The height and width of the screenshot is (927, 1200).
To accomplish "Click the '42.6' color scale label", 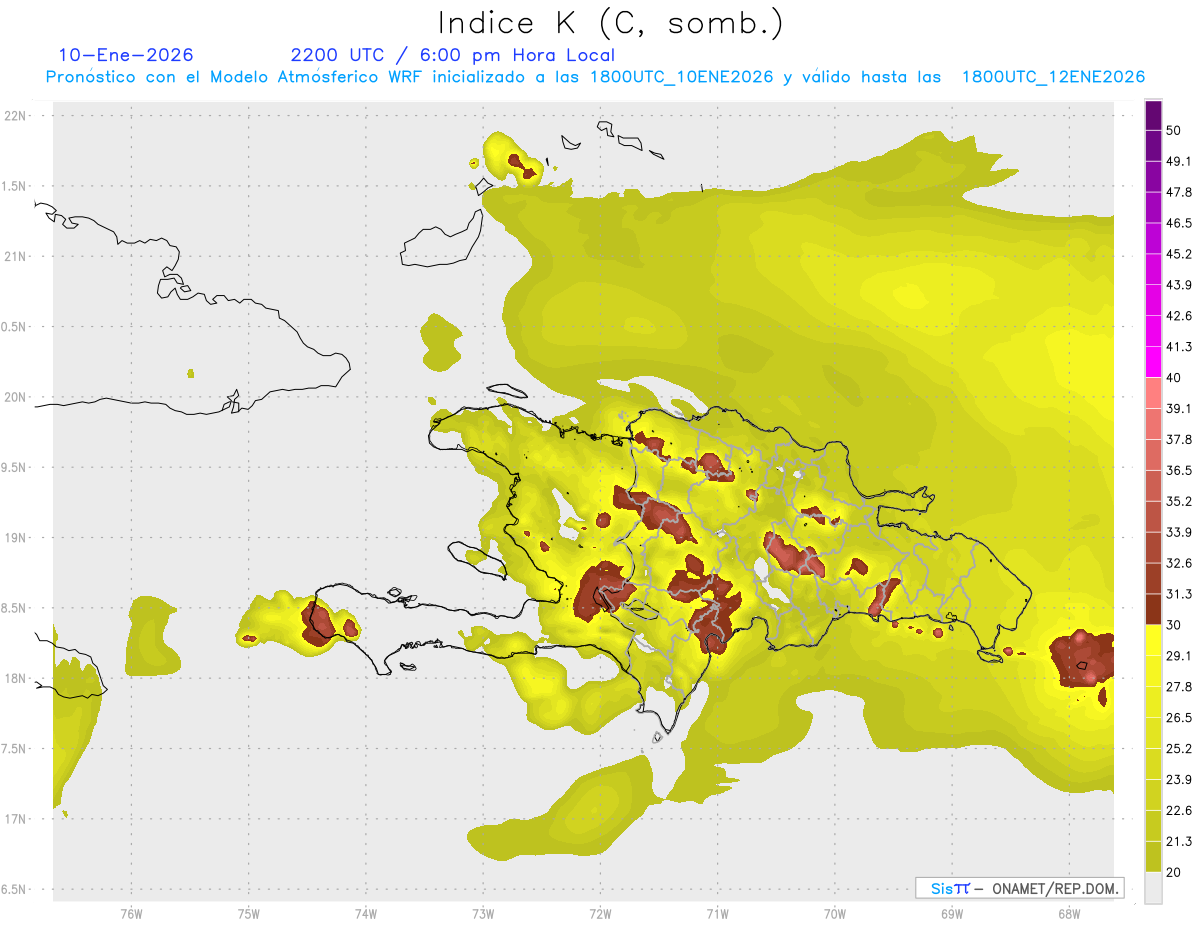I will (1179, 316).
